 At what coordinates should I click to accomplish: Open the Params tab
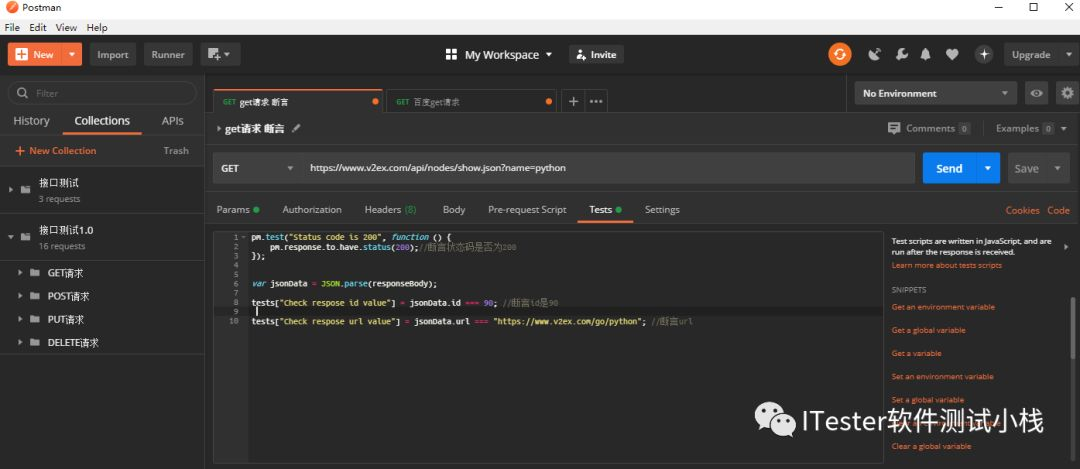tap(238, 209)
